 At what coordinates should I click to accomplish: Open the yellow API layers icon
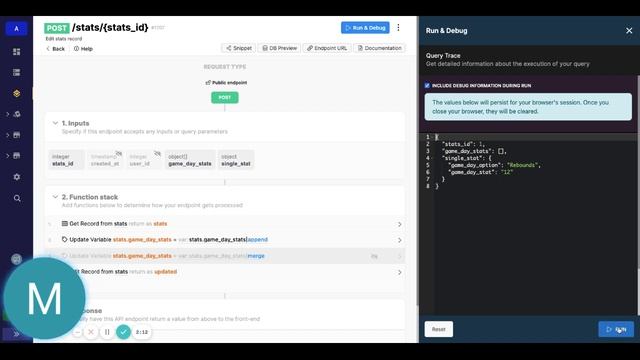[x=17, y=93]
